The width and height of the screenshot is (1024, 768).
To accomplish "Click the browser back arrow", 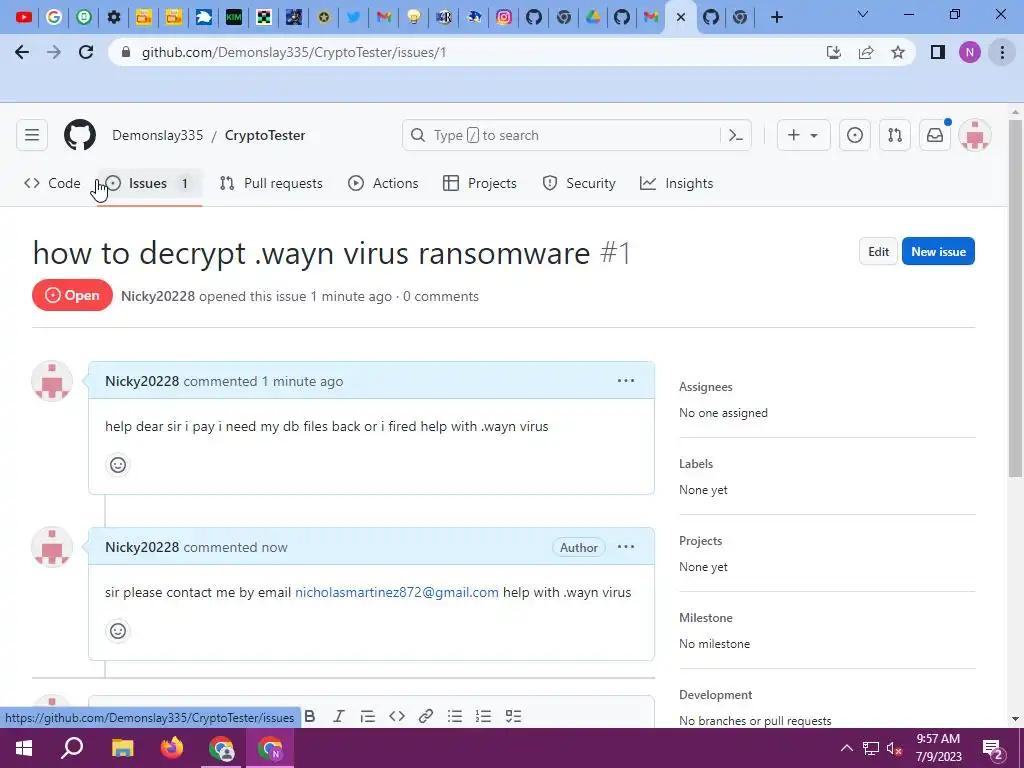I will [x=22, y=52].
